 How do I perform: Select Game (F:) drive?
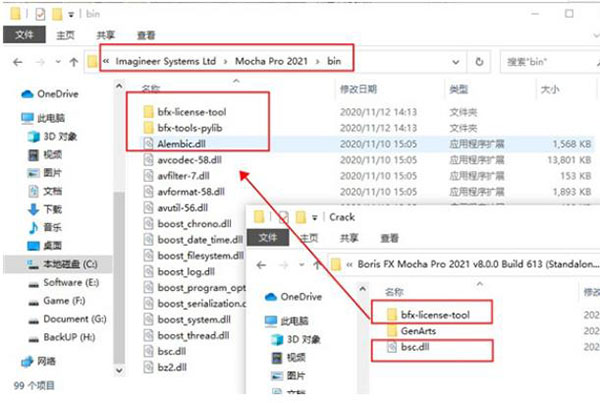tap(57, 301)
